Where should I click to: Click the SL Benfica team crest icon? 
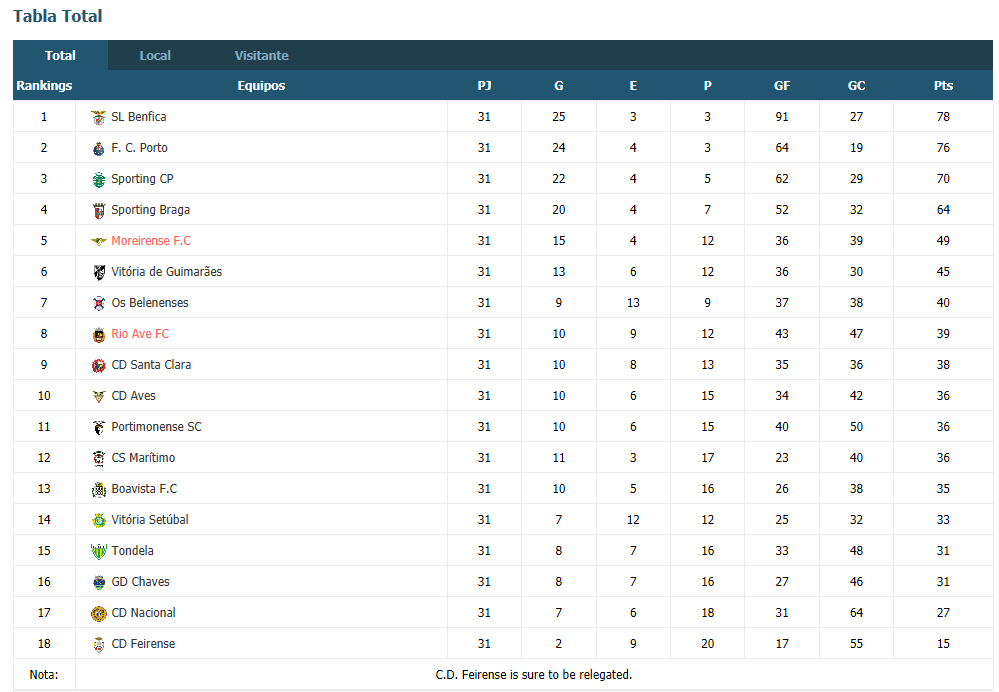[99, 117]
